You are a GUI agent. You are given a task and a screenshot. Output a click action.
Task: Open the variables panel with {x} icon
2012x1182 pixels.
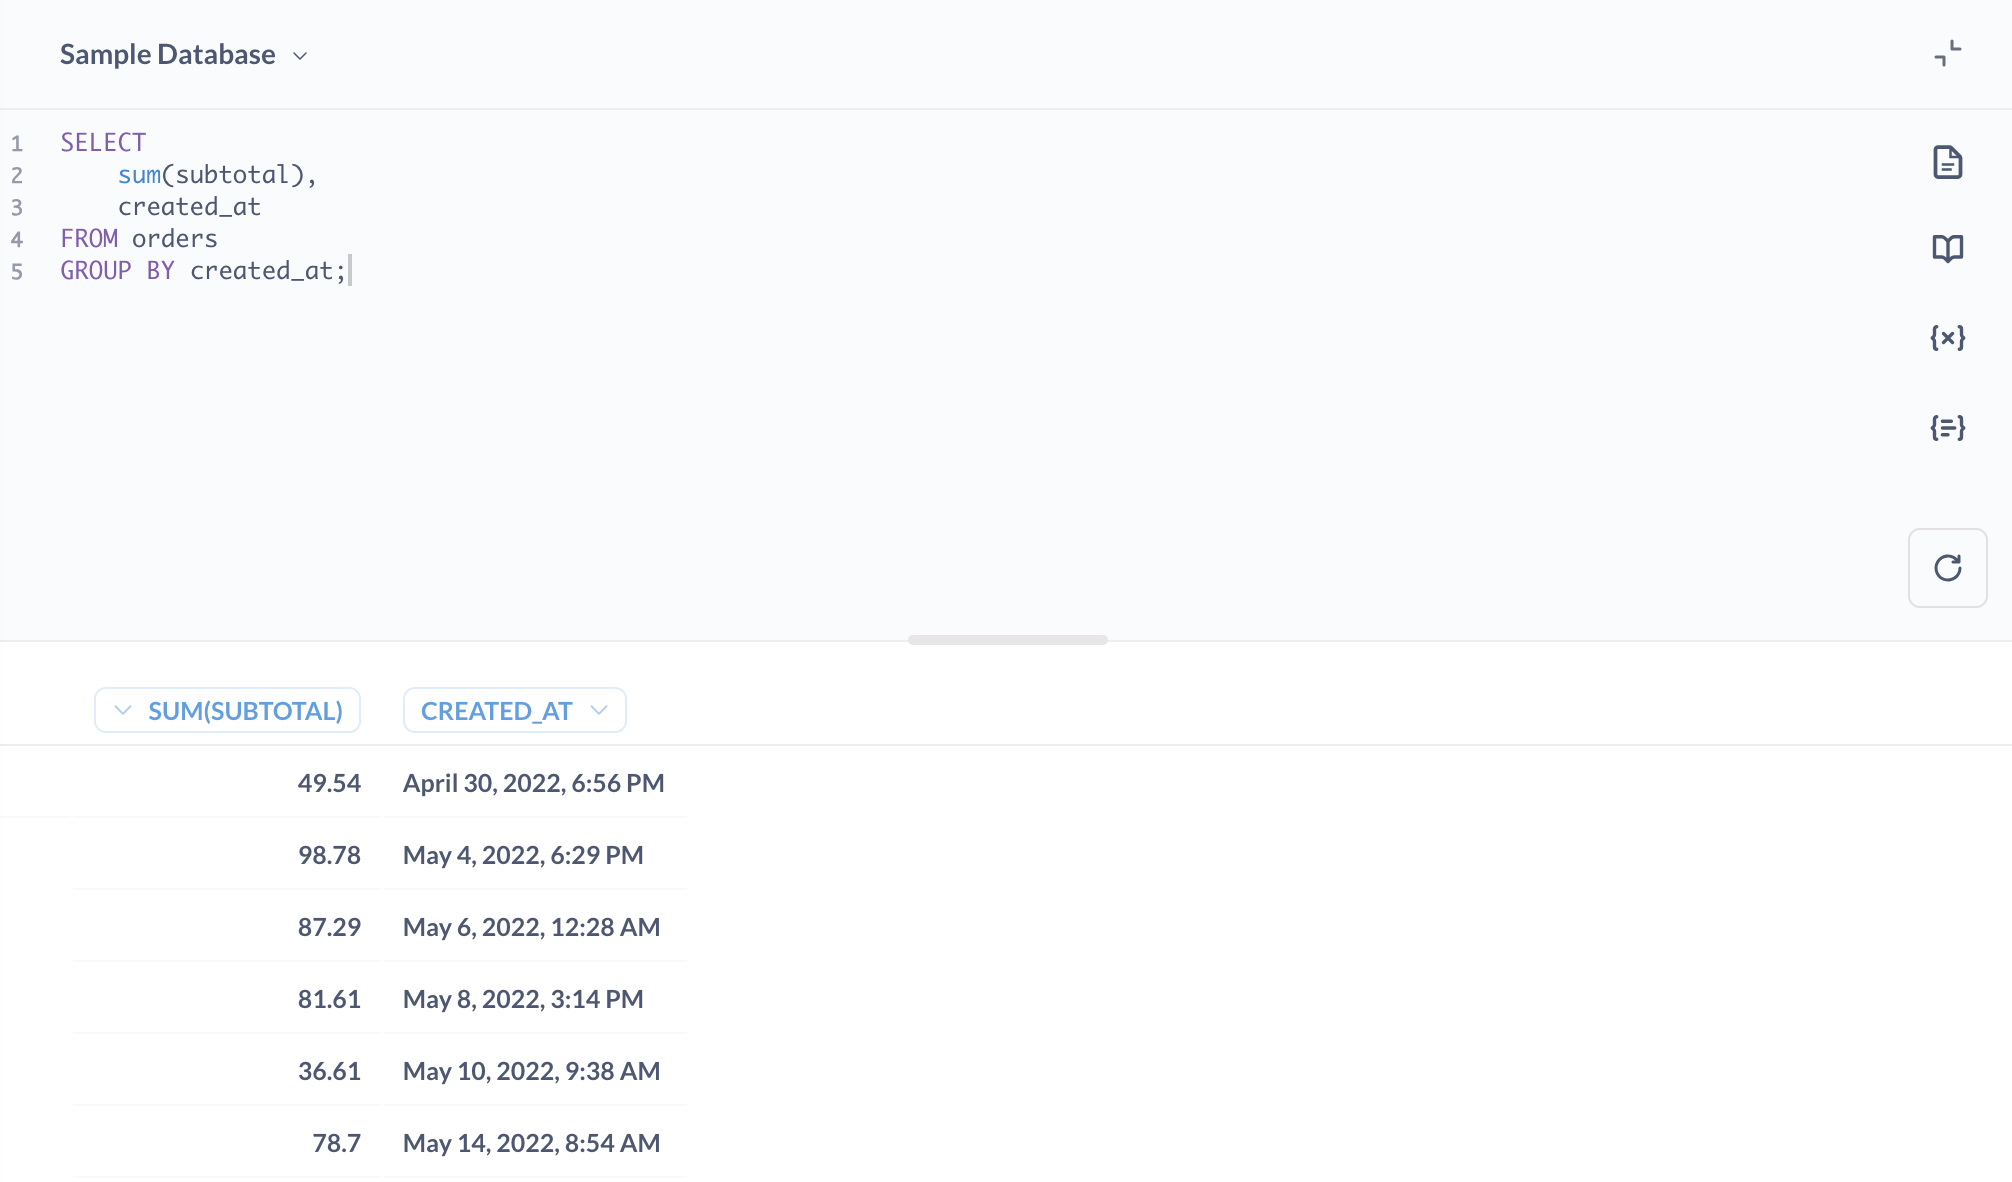(x=1948, y=337)
